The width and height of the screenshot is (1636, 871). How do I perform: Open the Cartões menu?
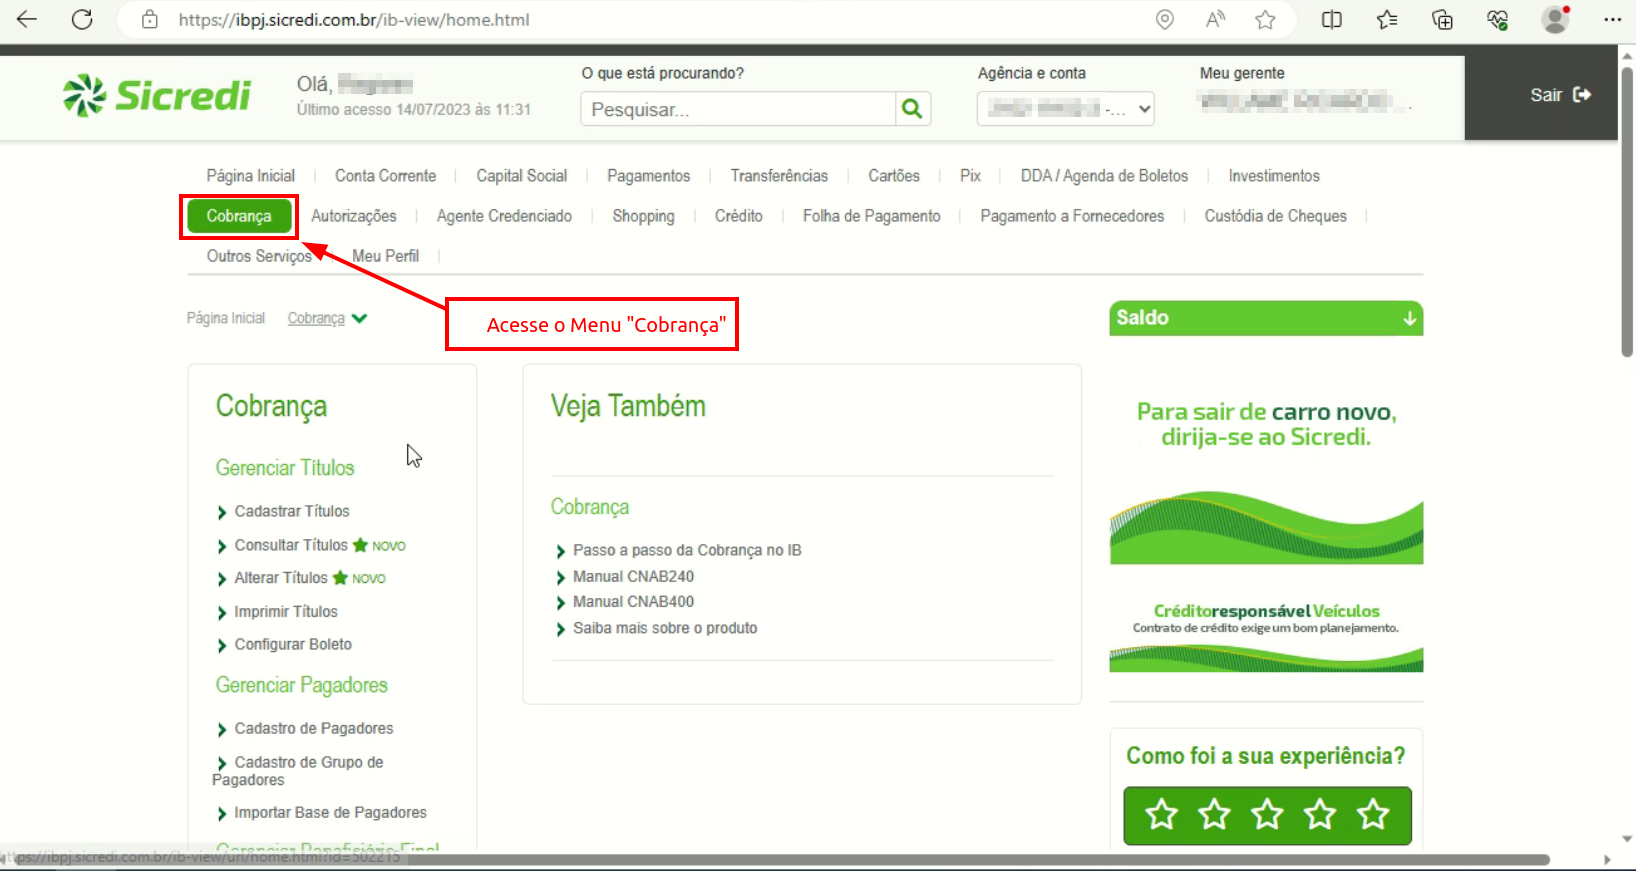click(894, 175)
